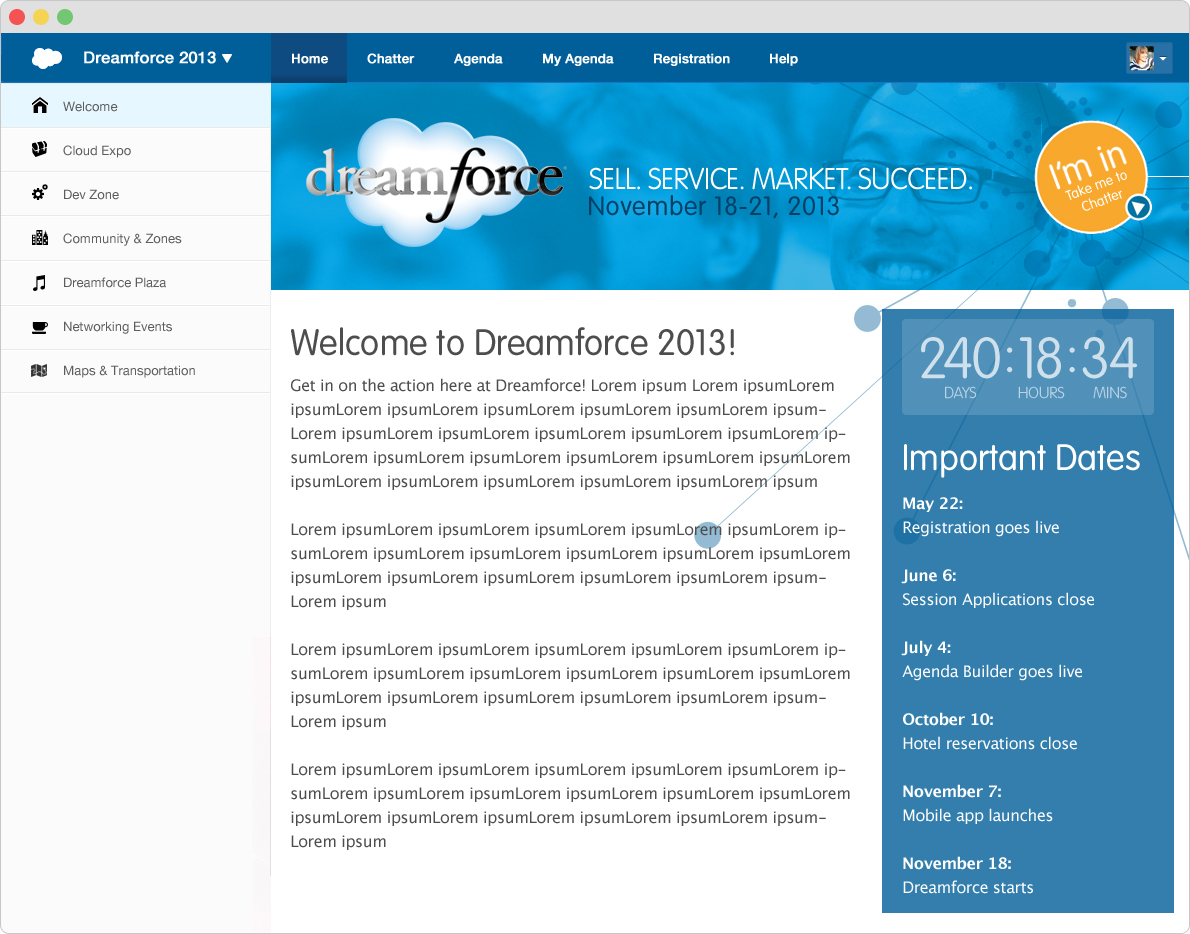This screenshot has height=934, width=1190.
Task: Click the Dreamforce Plaza music note icon
Action: pyautogui.click(x=39, y=282)
